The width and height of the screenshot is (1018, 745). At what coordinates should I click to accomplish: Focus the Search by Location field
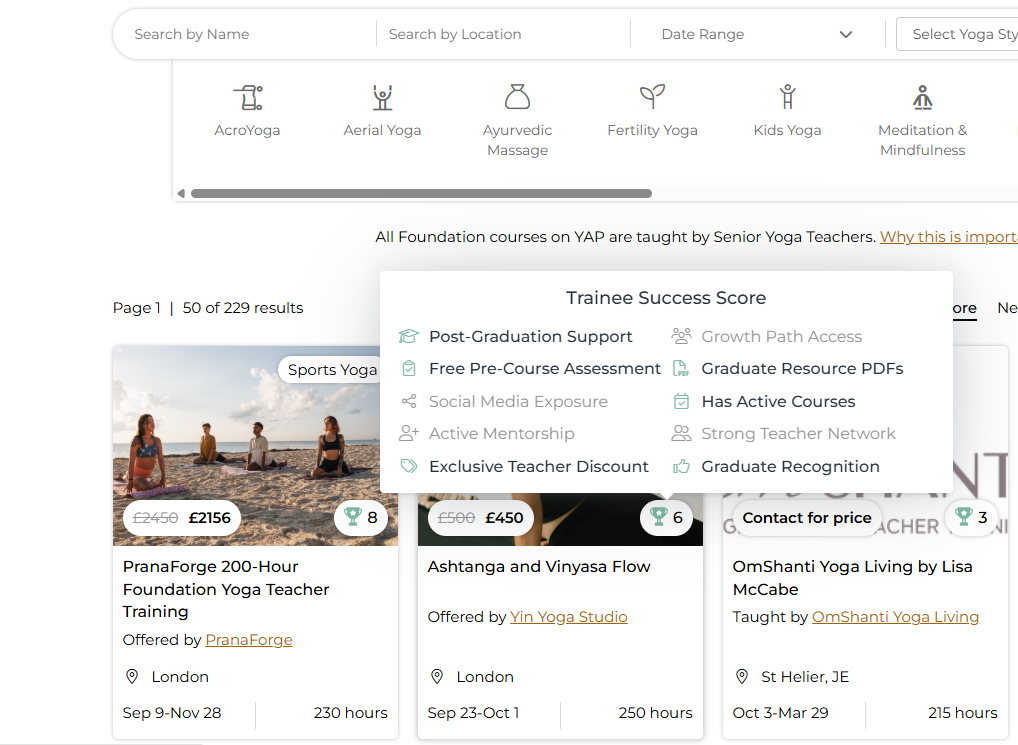503,34
